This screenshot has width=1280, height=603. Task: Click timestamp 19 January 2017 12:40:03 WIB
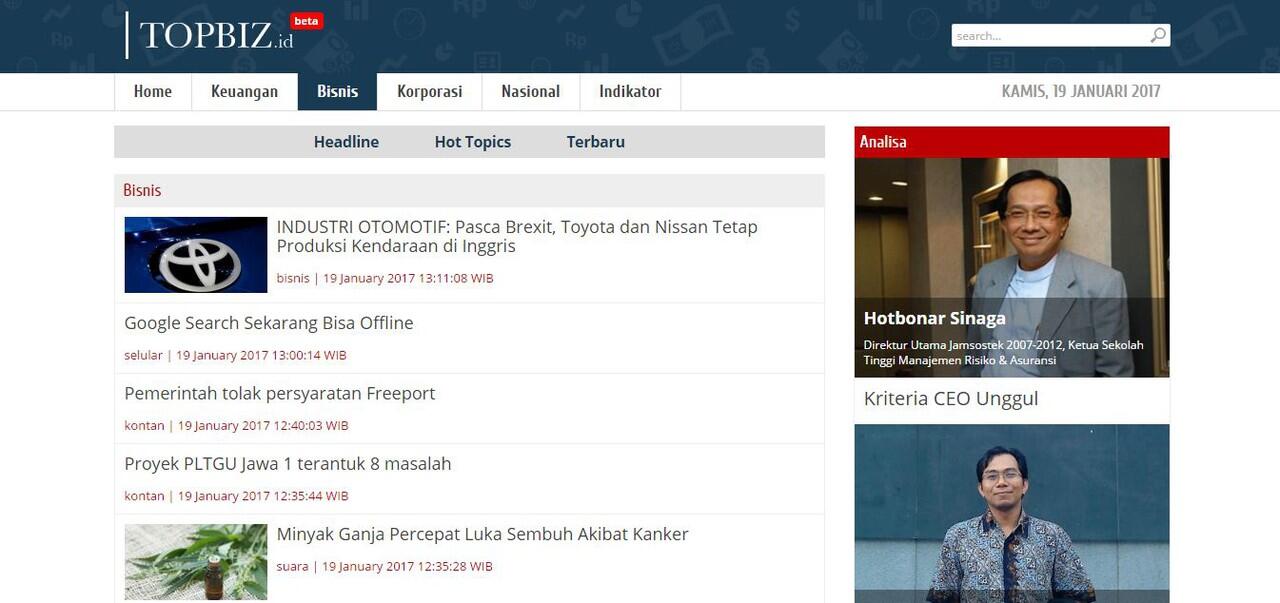click(263, 425)
